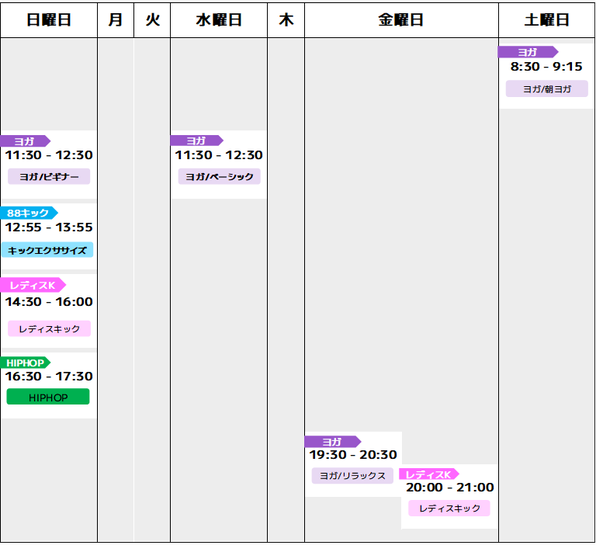
Task: Click Sunday's pink レディスK tag
Action: click(33, 285)
